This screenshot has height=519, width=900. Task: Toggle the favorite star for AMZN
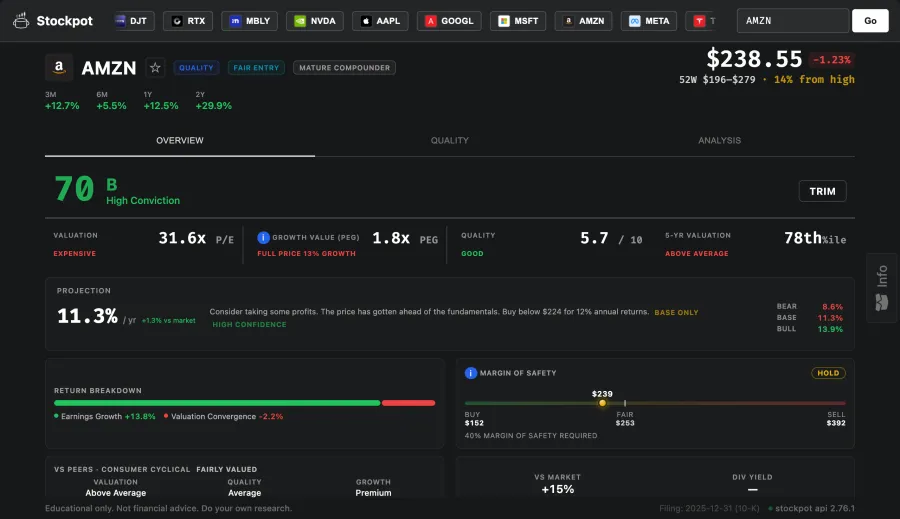pyautogui.click(x=155, y=68)
